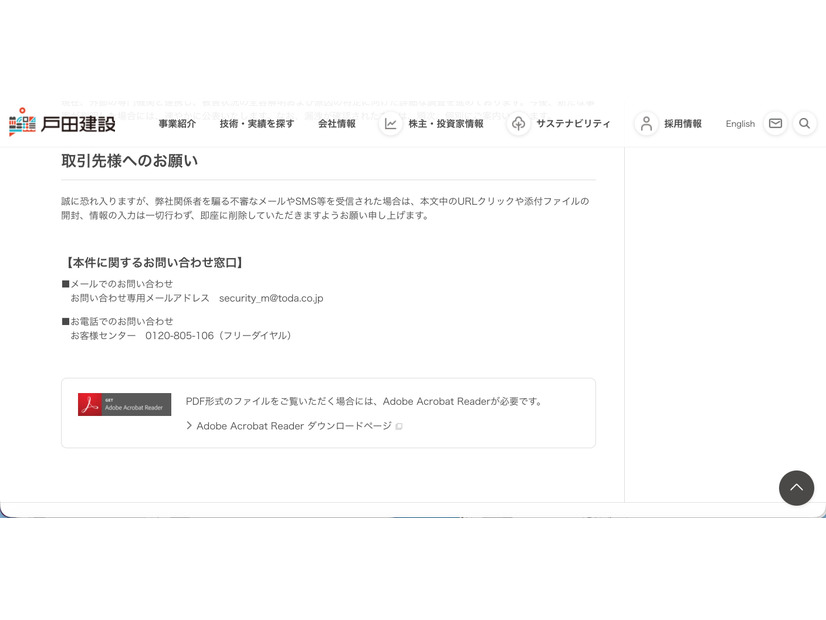Click the Get Adobe Acrobat Reader banner
This screenshot has height=620, width=826.
coord(124,405)
